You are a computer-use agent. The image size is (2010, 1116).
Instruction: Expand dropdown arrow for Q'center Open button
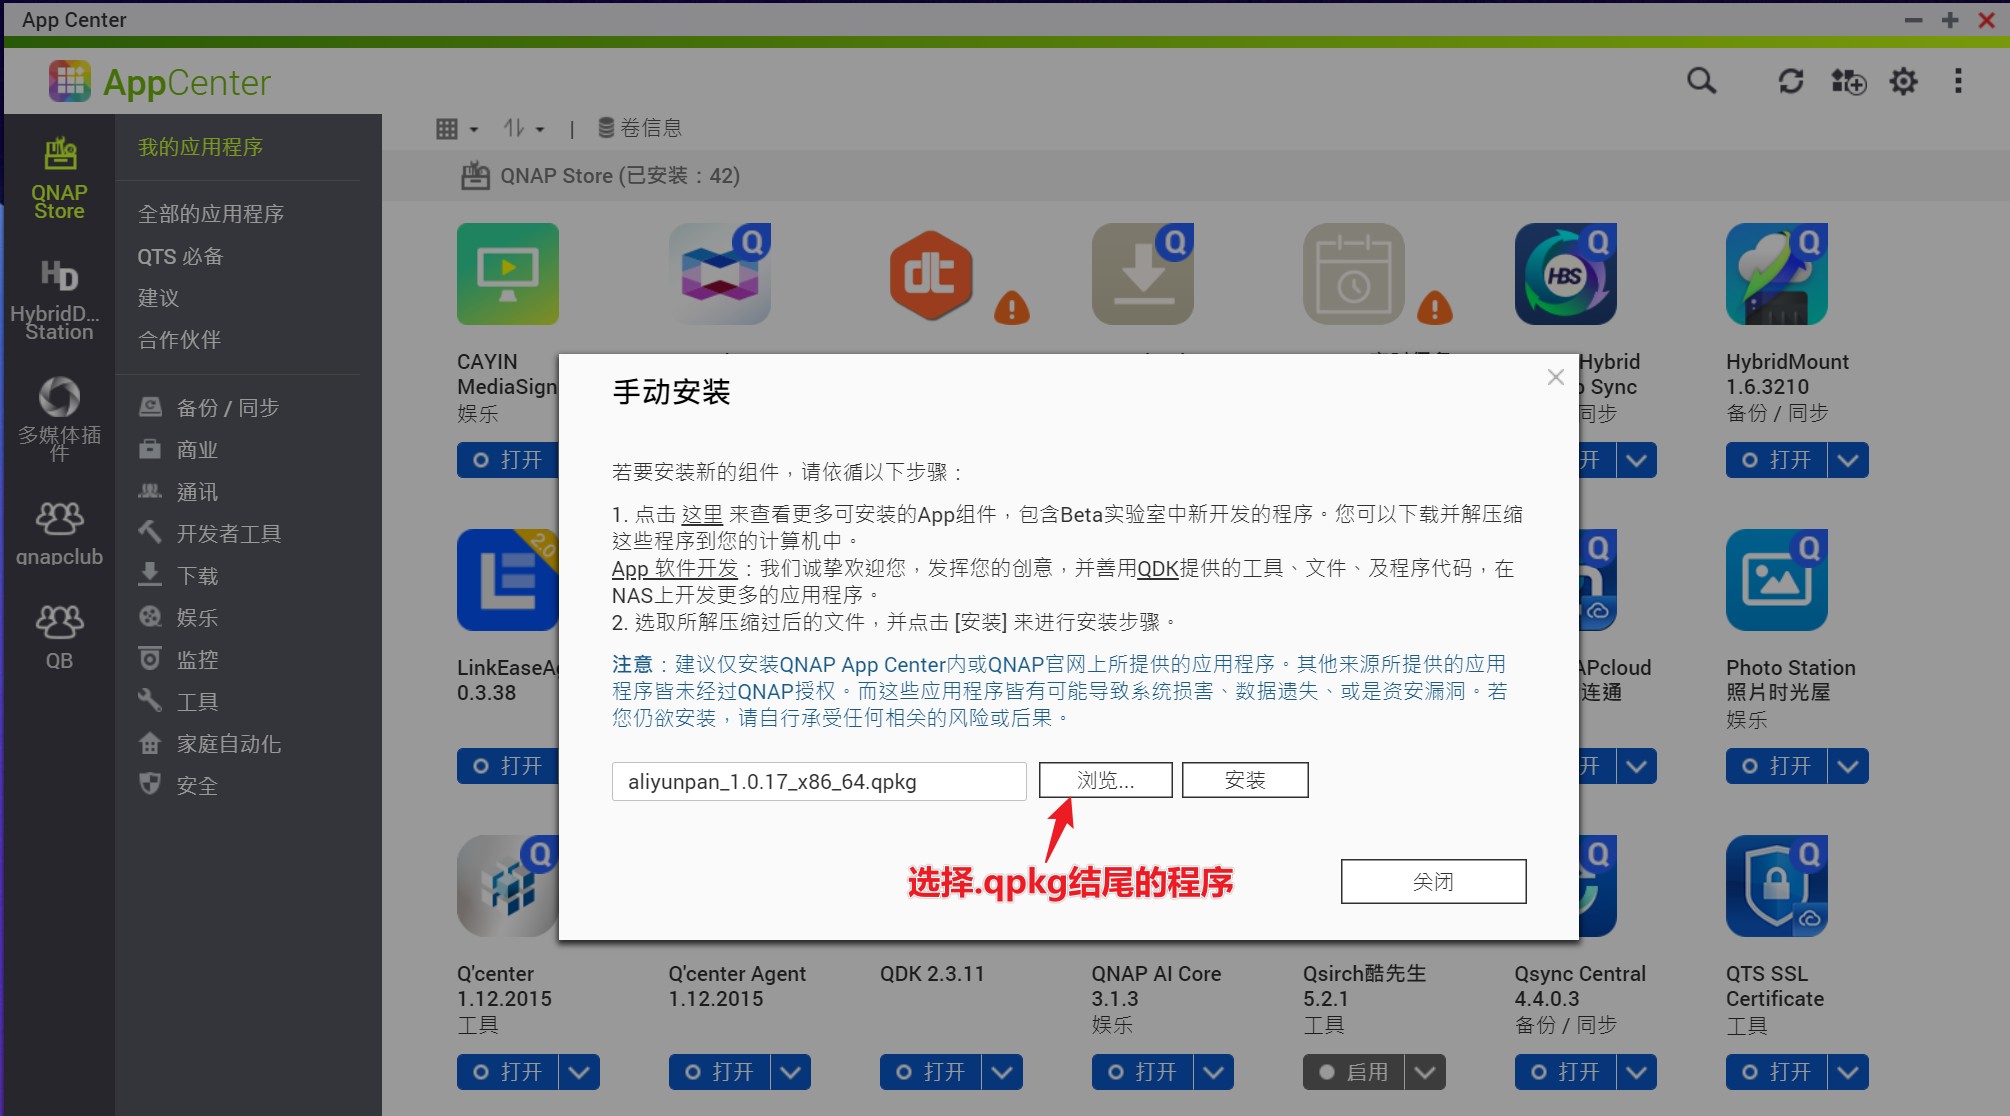click(579, 1072)
